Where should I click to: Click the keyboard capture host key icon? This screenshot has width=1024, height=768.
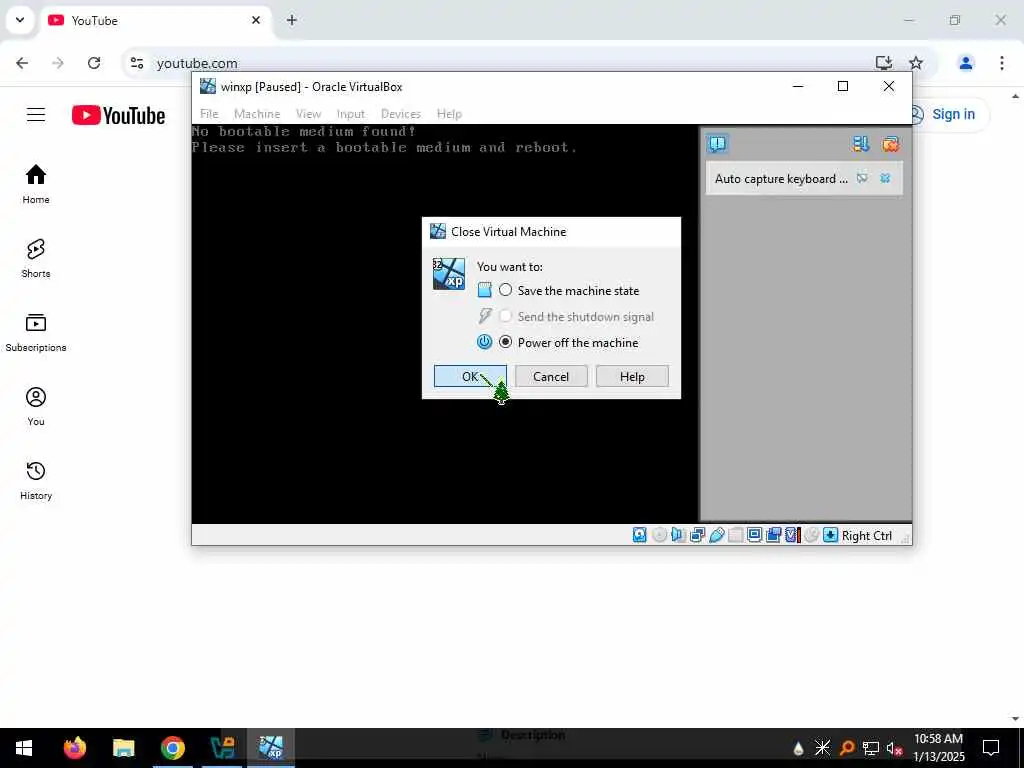pyautogui.click(x=830, y=535)
